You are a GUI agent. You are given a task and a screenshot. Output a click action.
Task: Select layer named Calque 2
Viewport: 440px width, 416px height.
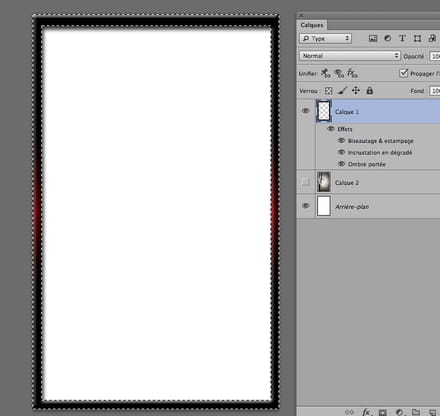347,183
